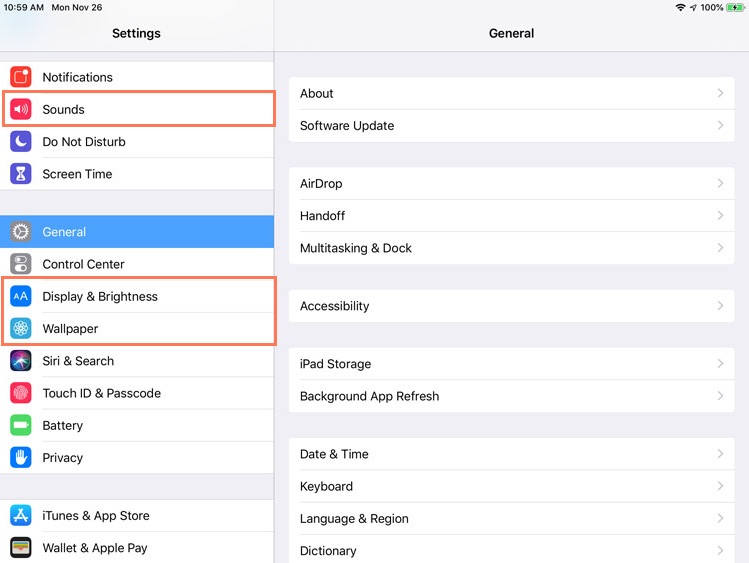Tap the Touch ID fingerprint icon
749x563 pixels.
[x=21, y=393]
